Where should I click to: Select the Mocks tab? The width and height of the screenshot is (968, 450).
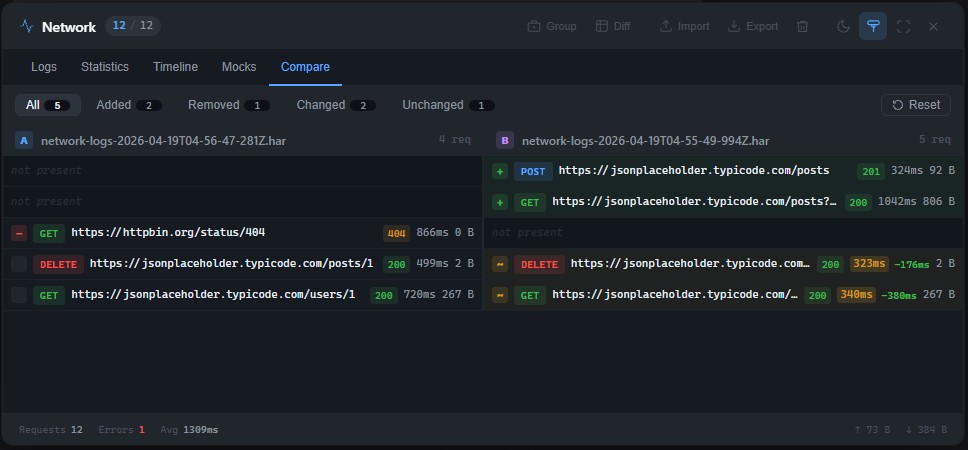[x=239, y=67]
